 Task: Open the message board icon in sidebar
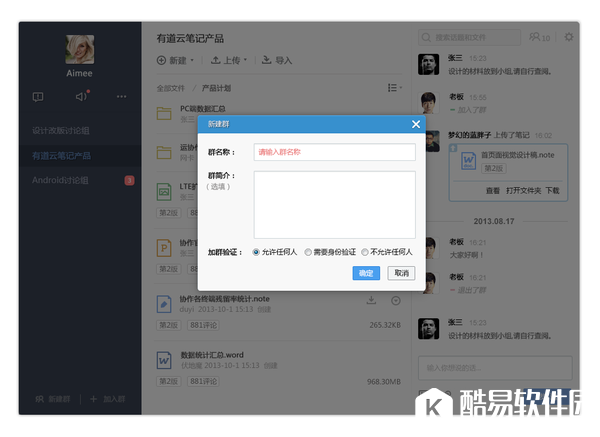pos(38,97)
